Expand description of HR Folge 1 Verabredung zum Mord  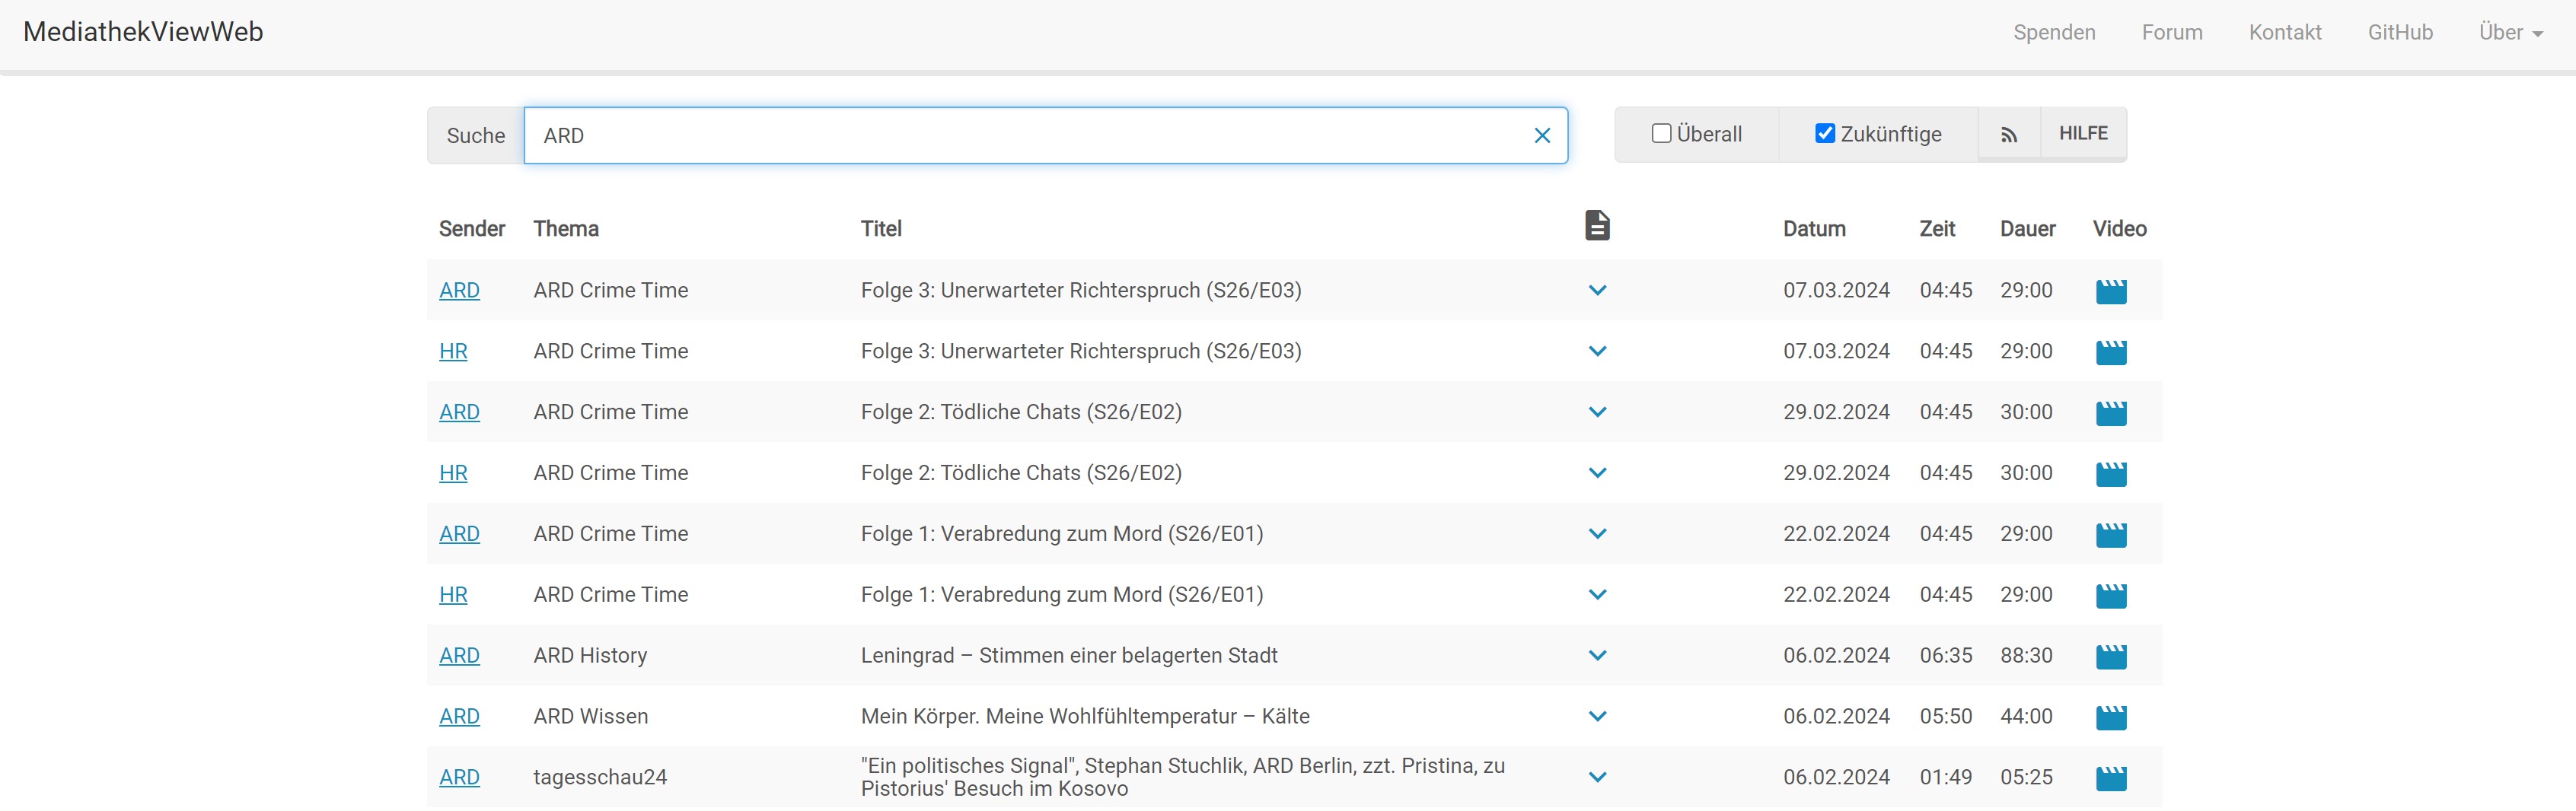[x=1597, y=596]
